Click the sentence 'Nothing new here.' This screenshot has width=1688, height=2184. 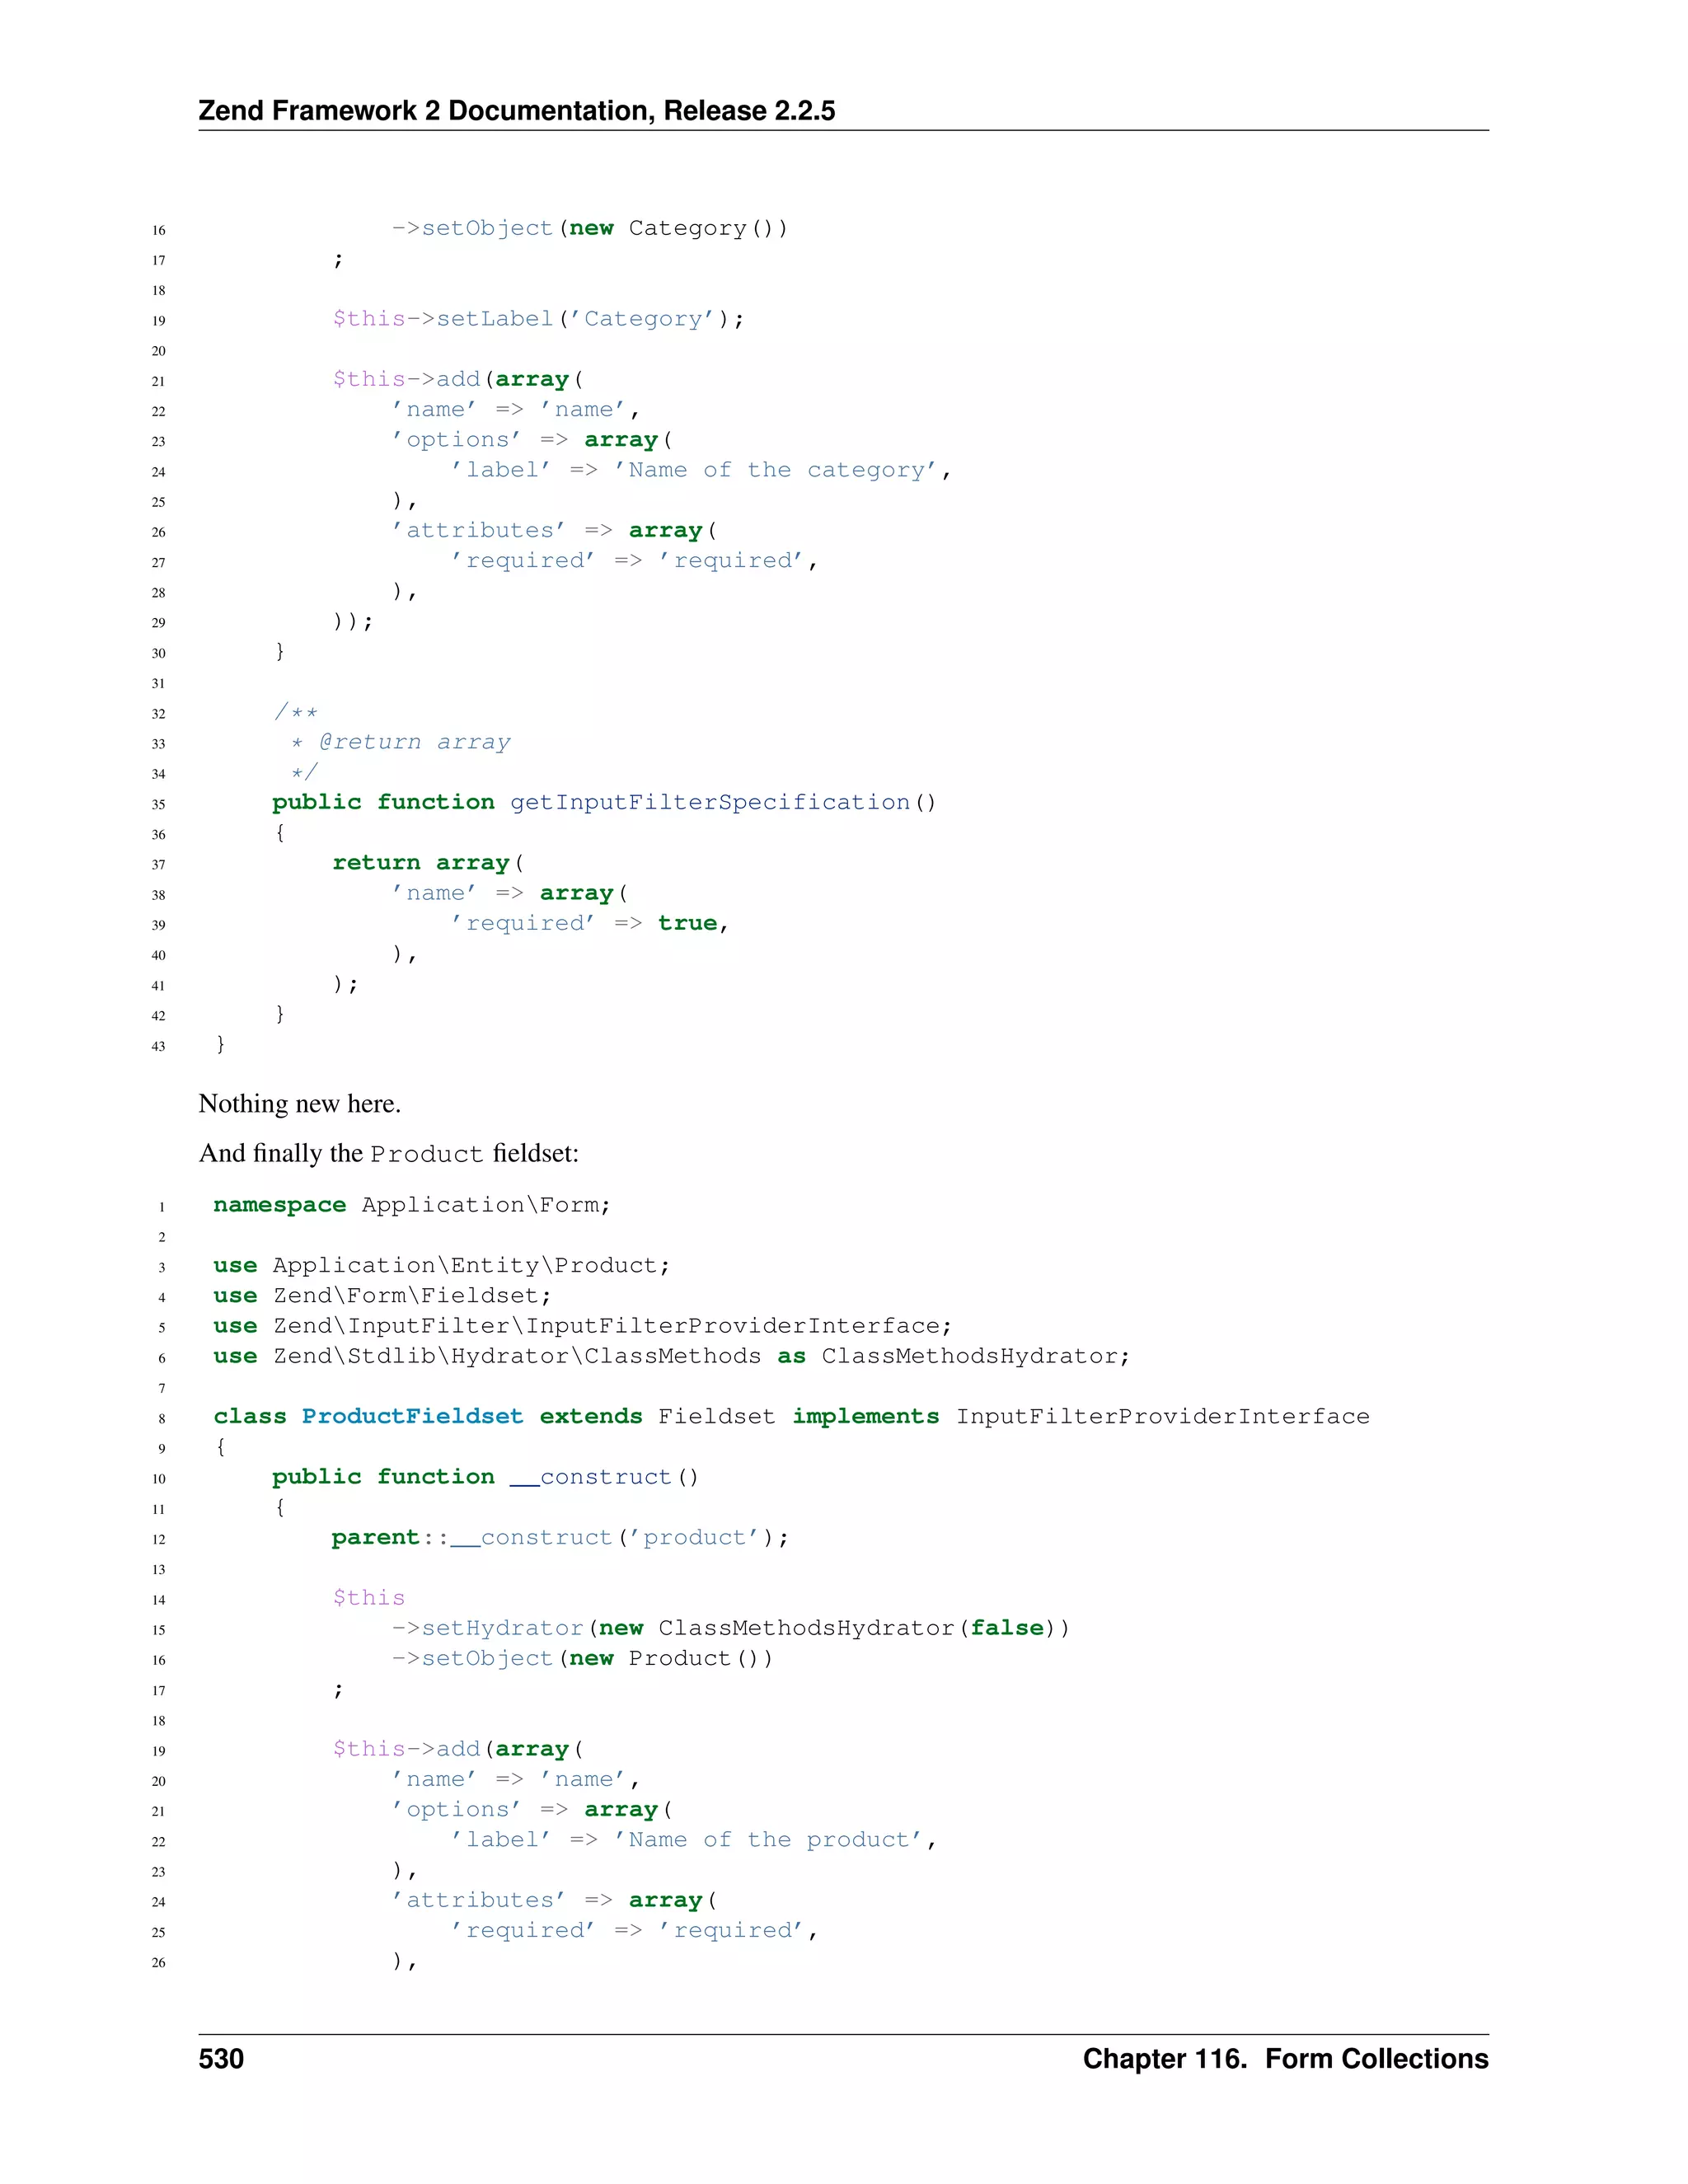coord(300,1104)
